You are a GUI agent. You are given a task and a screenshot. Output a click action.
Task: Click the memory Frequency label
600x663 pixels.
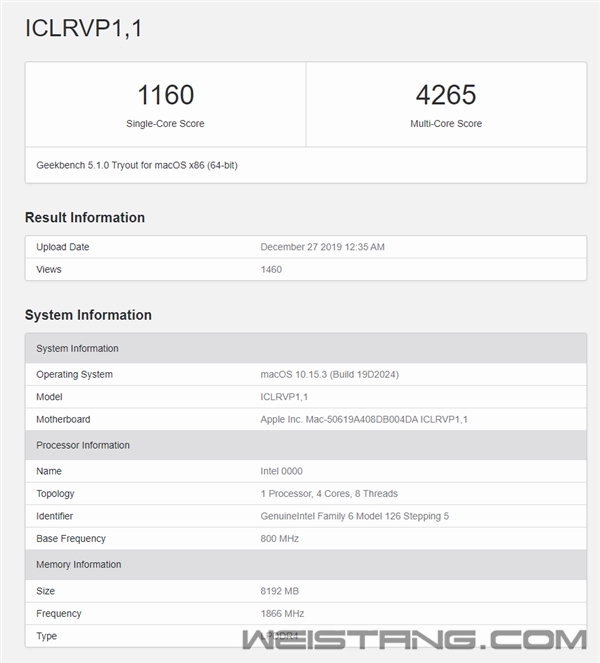[59, 614]
